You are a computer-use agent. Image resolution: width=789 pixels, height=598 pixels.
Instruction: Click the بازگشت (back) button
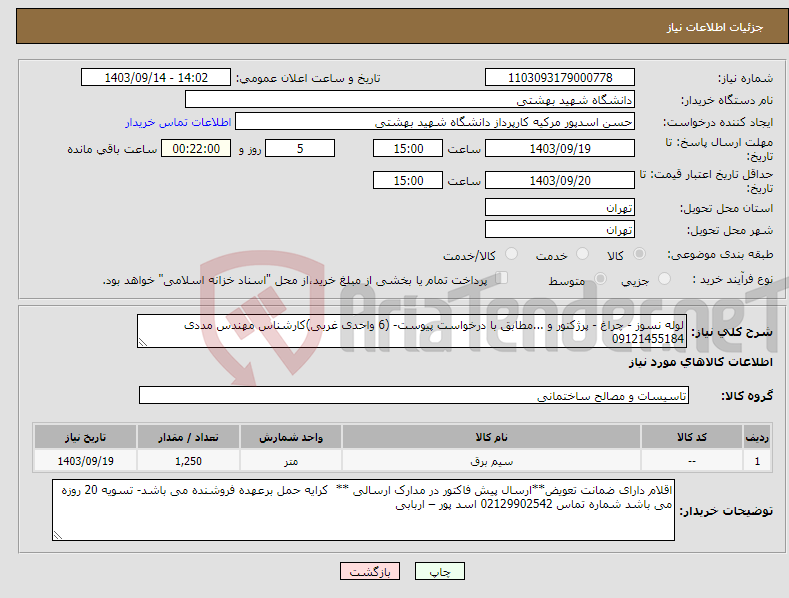(370, 571)
